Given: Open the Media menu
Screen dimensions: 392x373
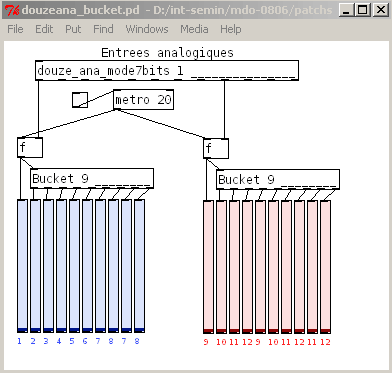Looking at the screenshot, I should [x=194, y=29].
